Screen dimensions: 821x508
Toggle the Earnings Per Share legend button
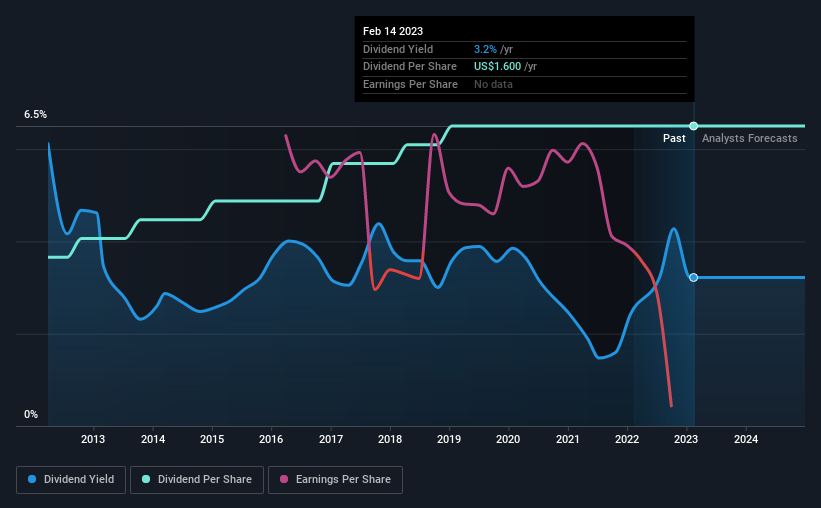click(335, 480)
